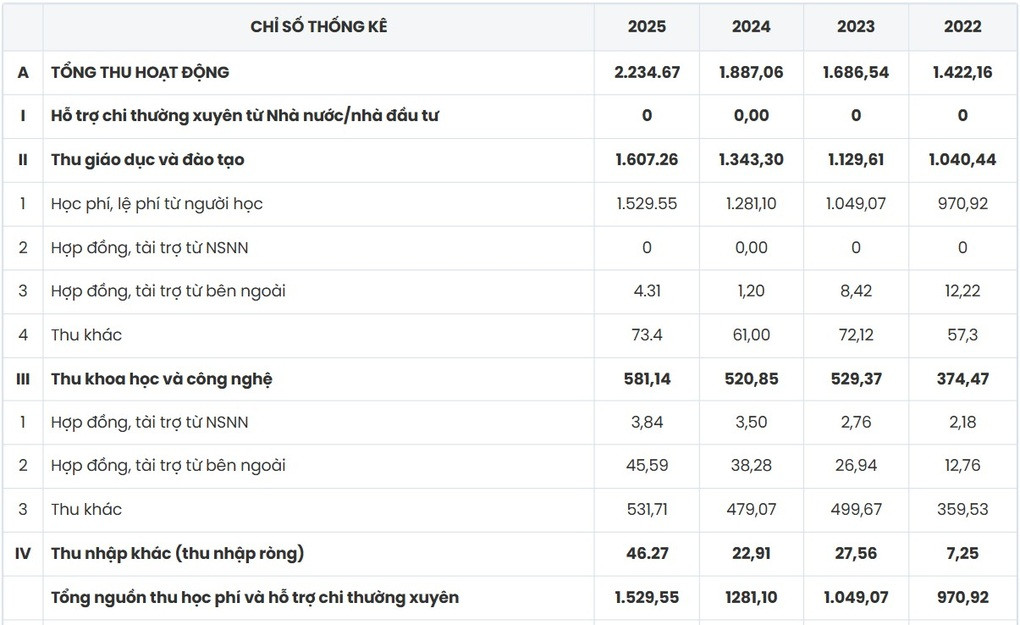The image size is (1020, 625).
Task: Click the 2024 column header
Action: click(751, 27)
